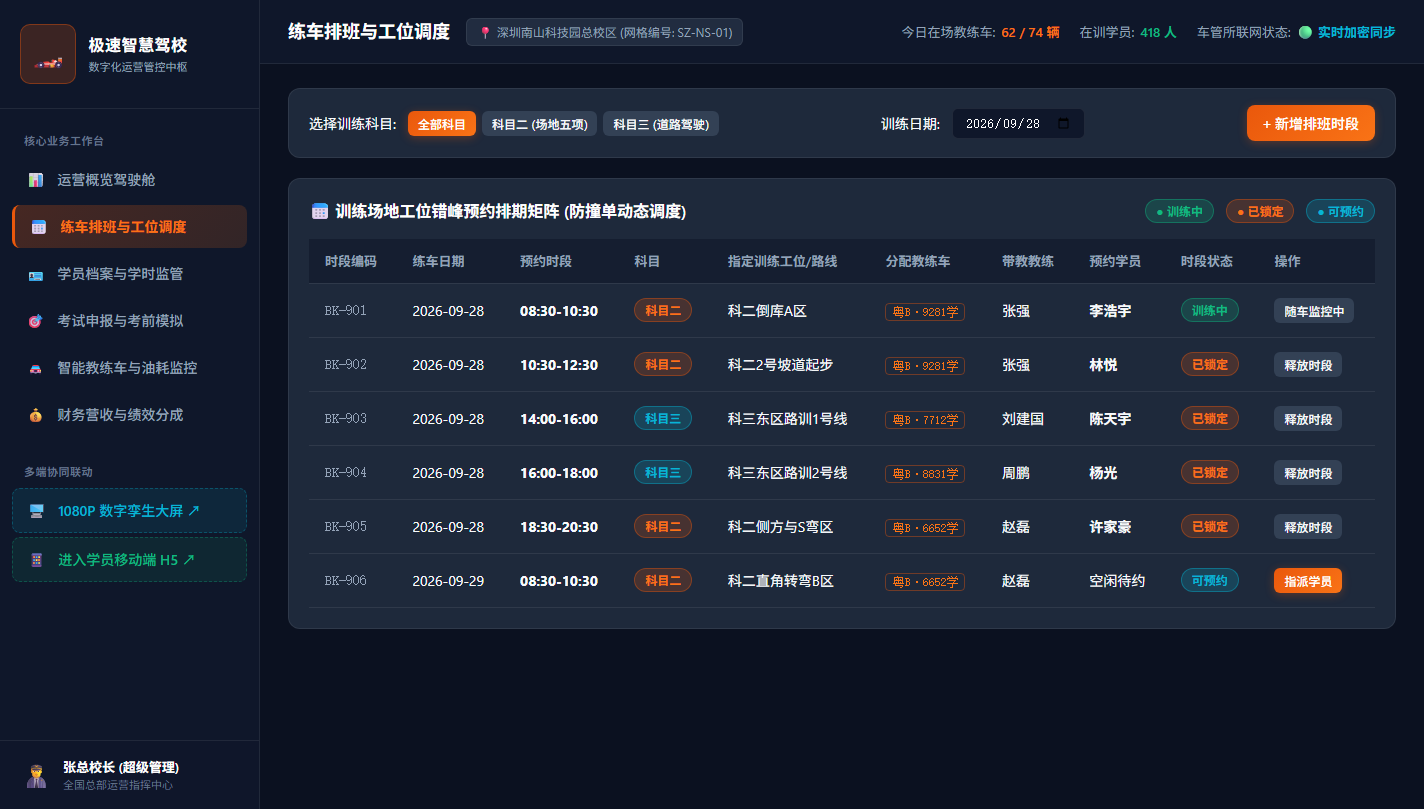Image resolution: width=1424 pixels, height=809 pixels.
Task: Click 释放时段 in the BK-903 row
Action: click(x=1308, y=419)
